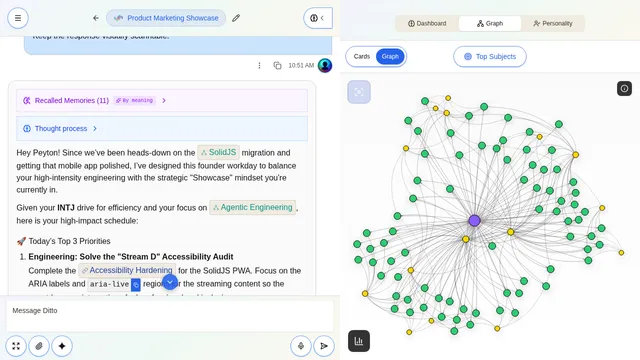
Task: Copy the message with copy icon
Action: [277, 65]
